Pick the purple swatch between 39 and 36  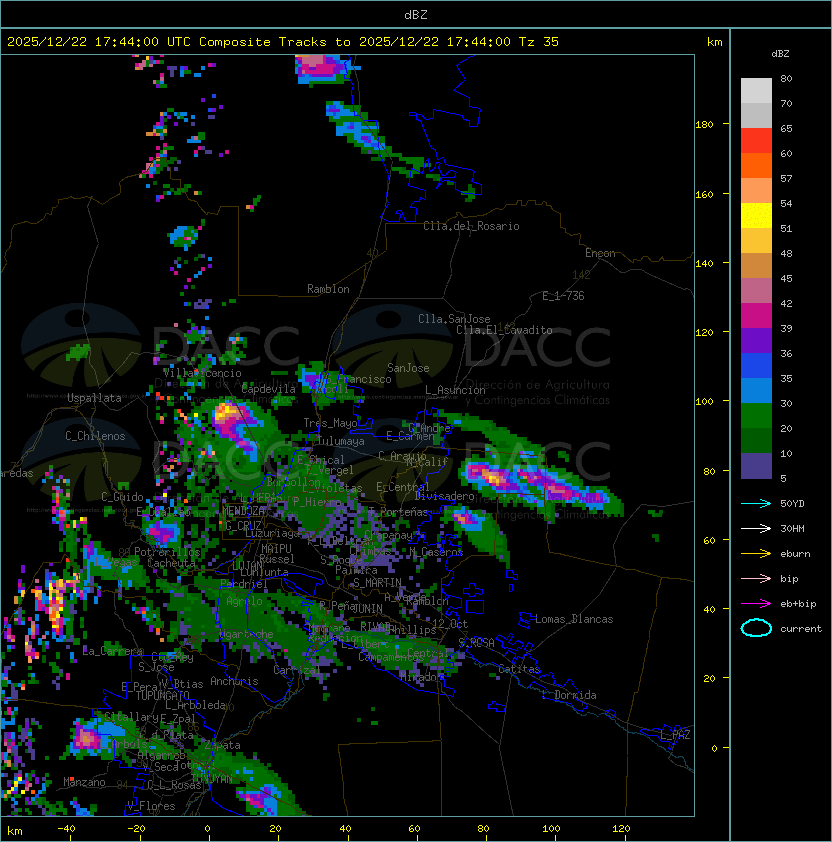click(756, 340)
